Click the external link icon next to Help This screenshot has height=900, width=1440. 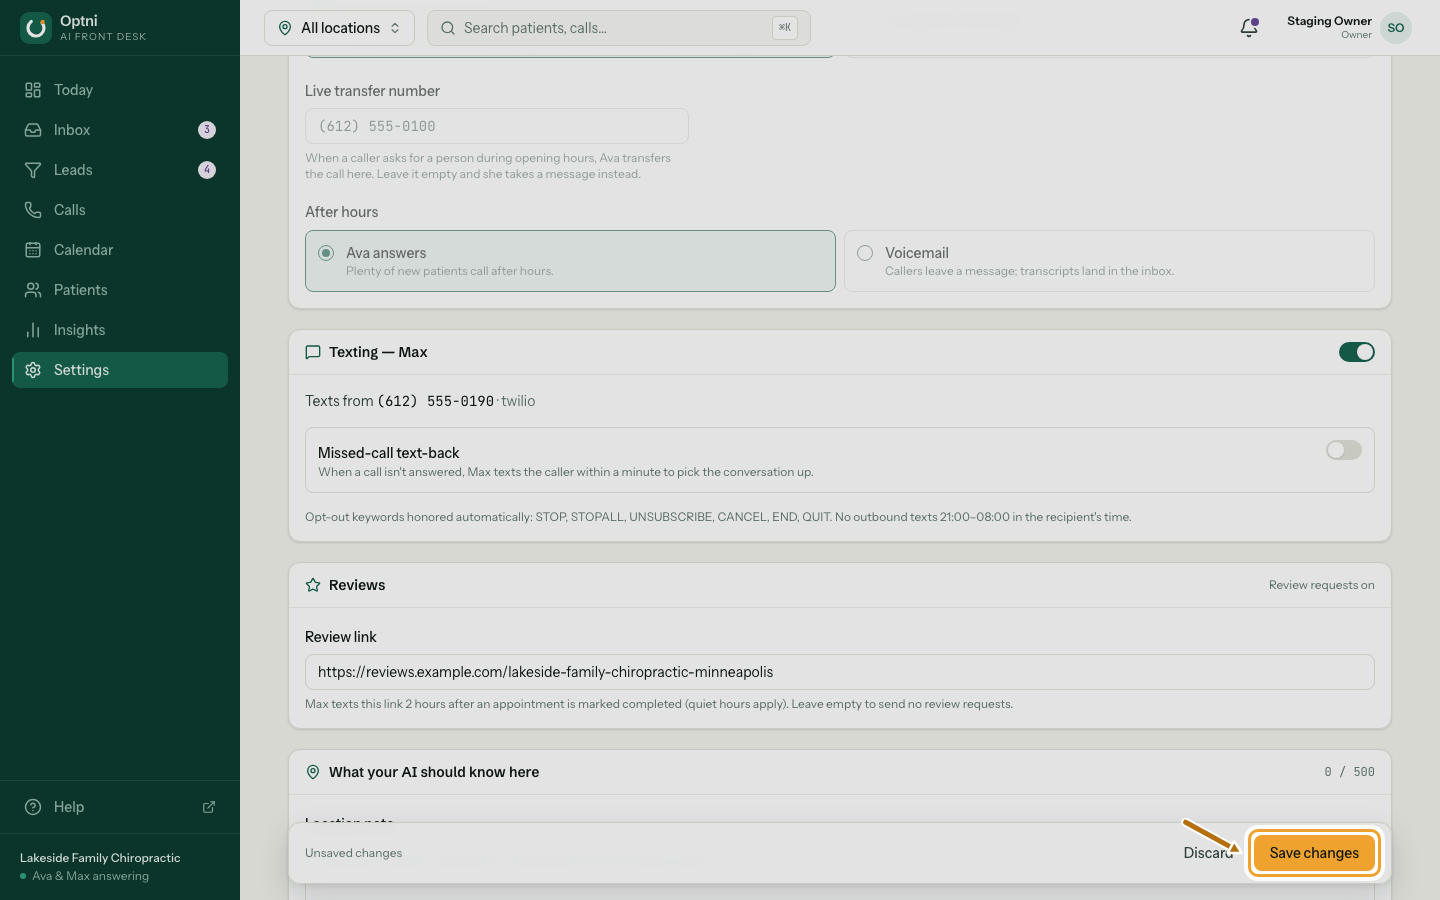209,807
